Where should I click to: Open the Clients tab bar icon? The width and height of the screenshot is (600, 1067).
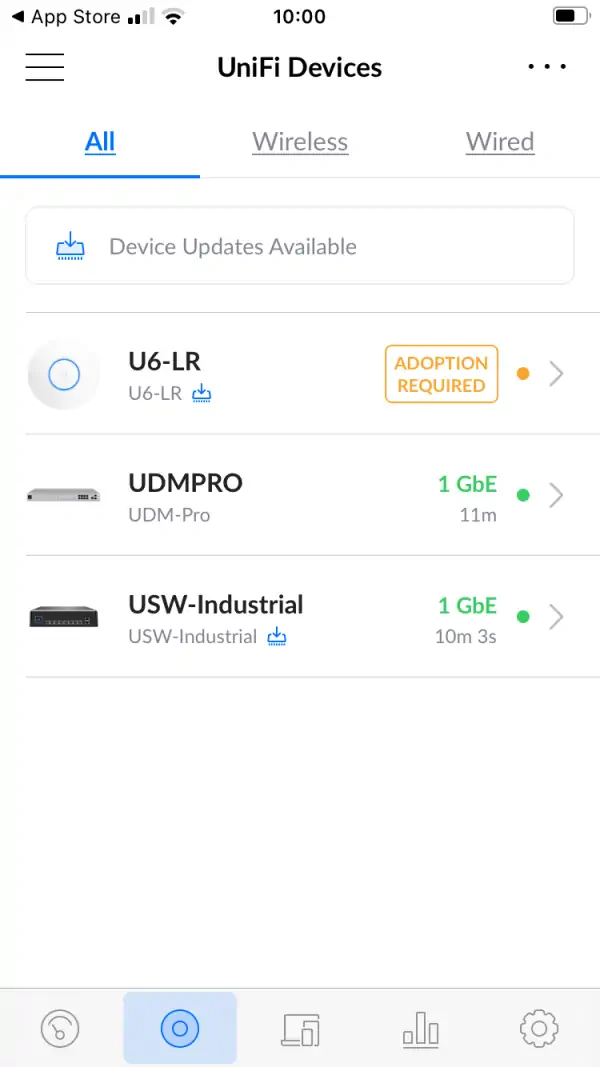301,1027
